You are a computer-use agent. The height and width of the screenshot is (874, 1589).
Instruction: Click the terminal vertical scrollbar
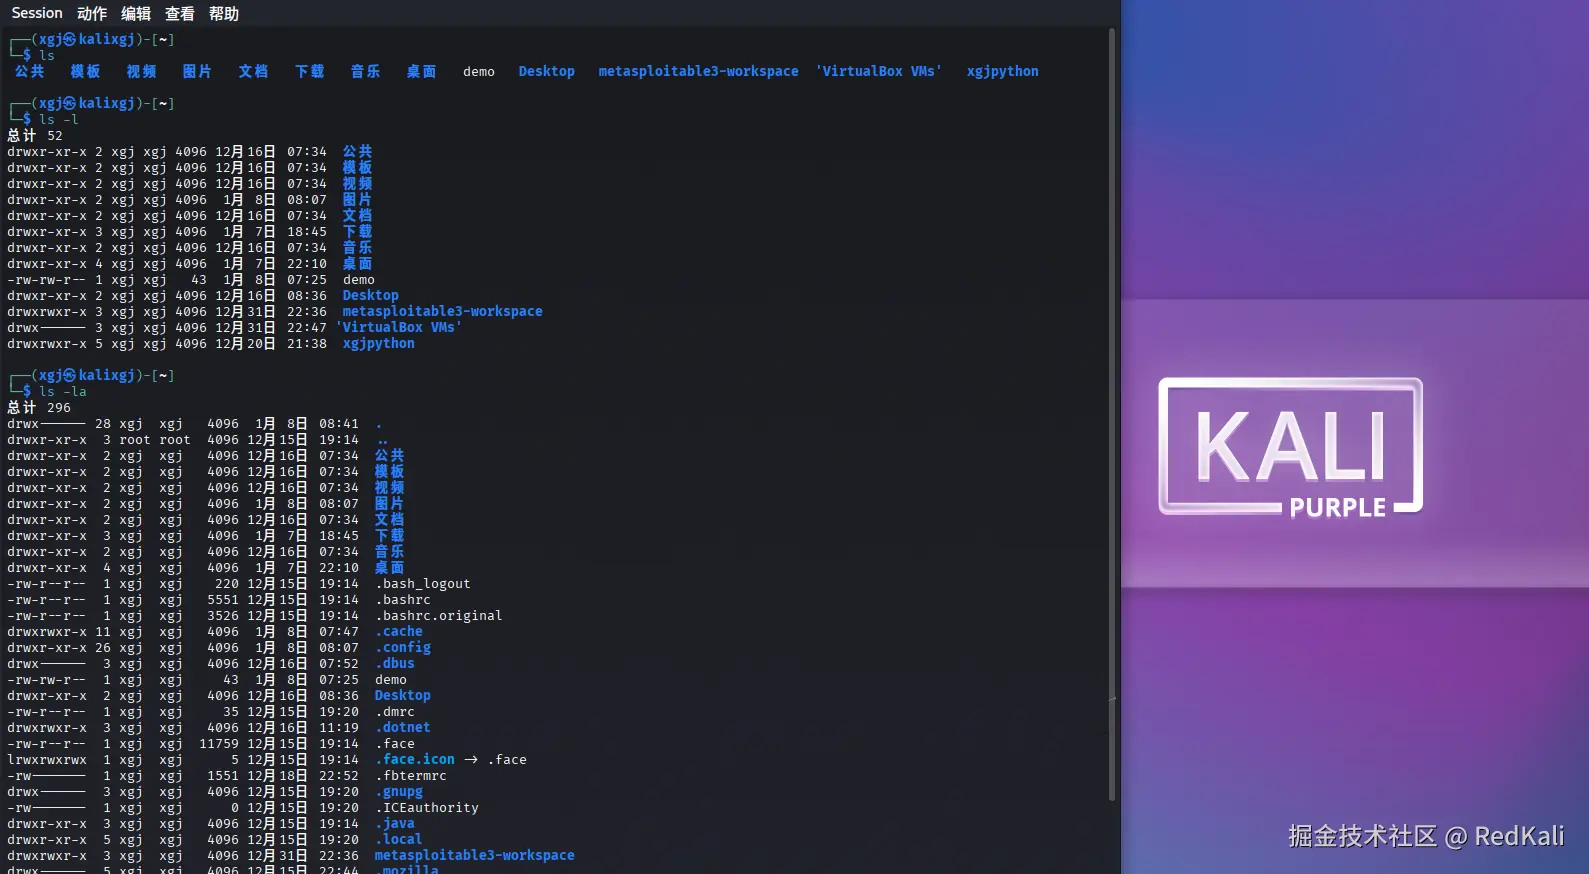[1112, 414]
